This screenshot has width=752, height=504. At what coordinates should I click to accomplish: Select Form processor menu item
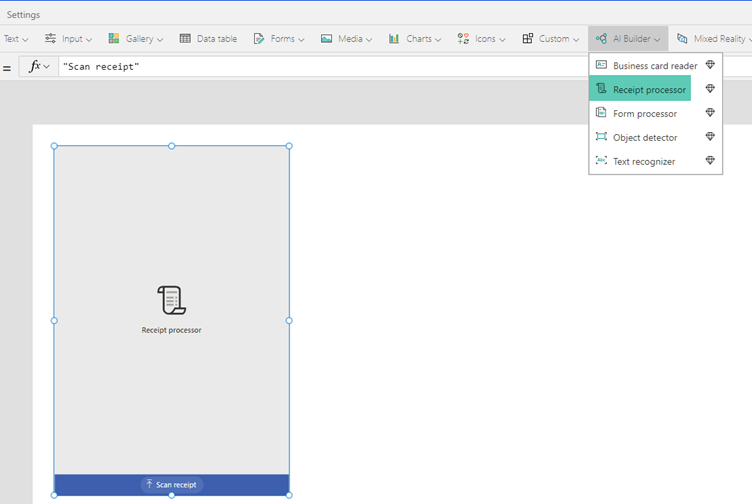coord(655,113)
